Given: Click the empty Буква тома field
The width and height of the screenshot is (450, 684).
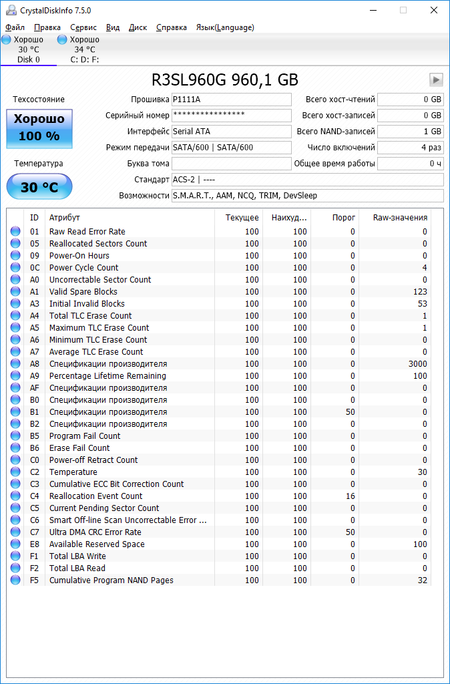Looking at the screenshot, I should pos(232,164).
